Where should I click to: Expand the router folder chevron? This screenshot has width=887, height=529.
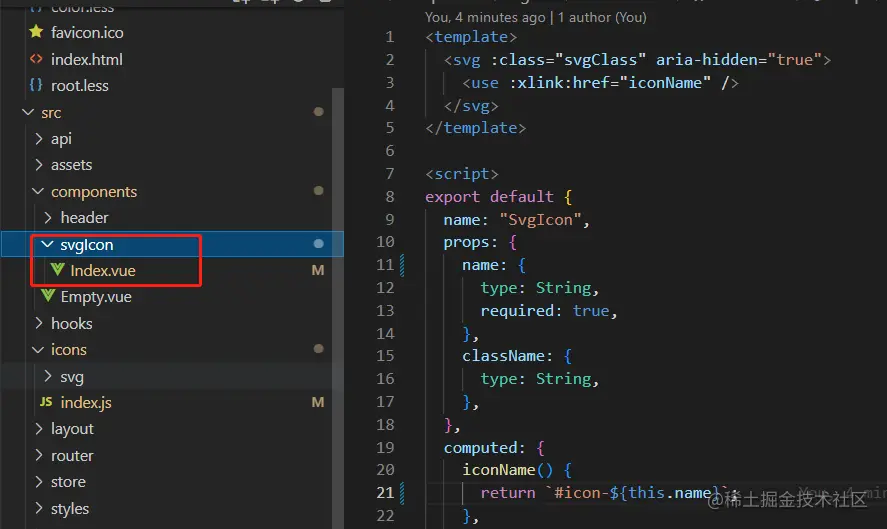point(38,455)
